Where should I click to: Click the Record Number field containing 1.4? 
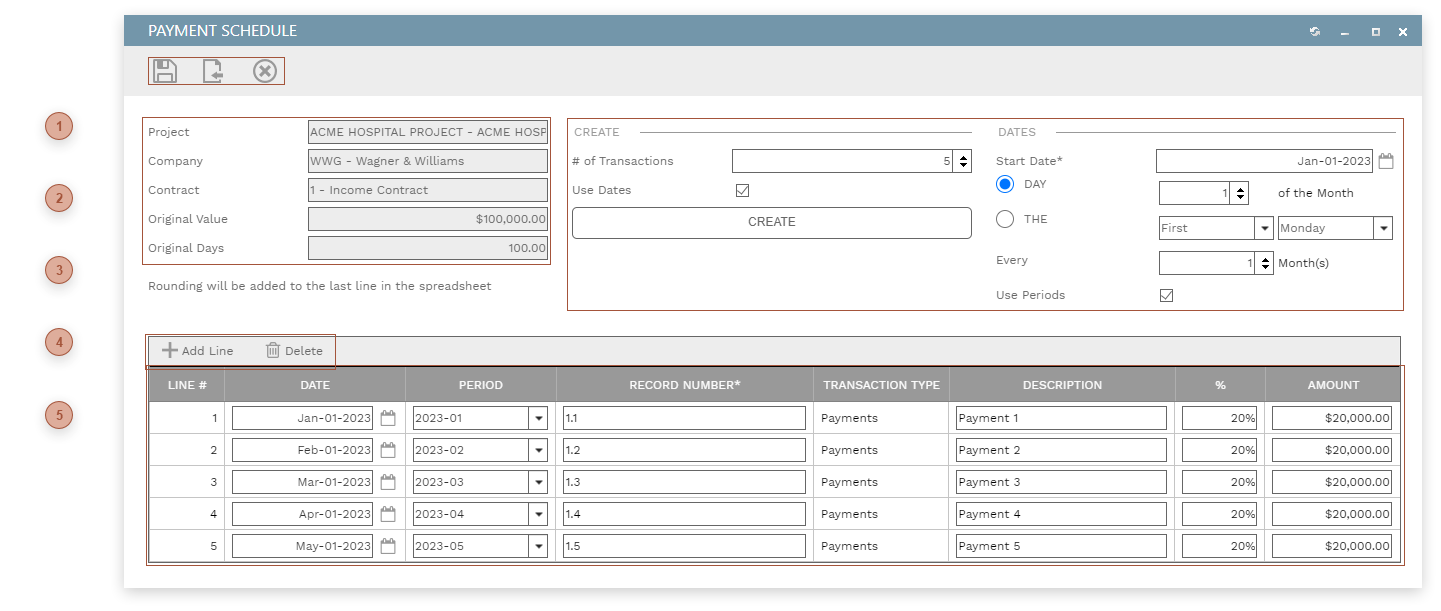tap(684, 513)
